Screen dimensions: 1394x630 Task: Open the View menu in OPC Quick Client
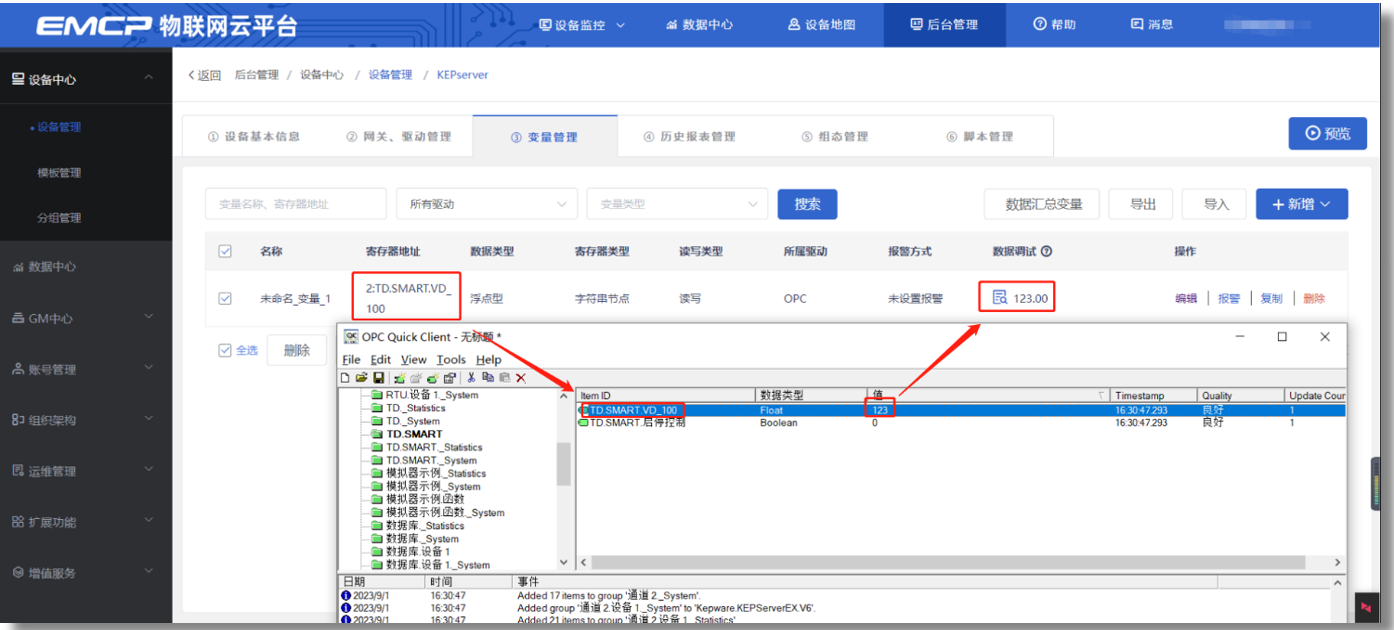[x=414, y=360]
